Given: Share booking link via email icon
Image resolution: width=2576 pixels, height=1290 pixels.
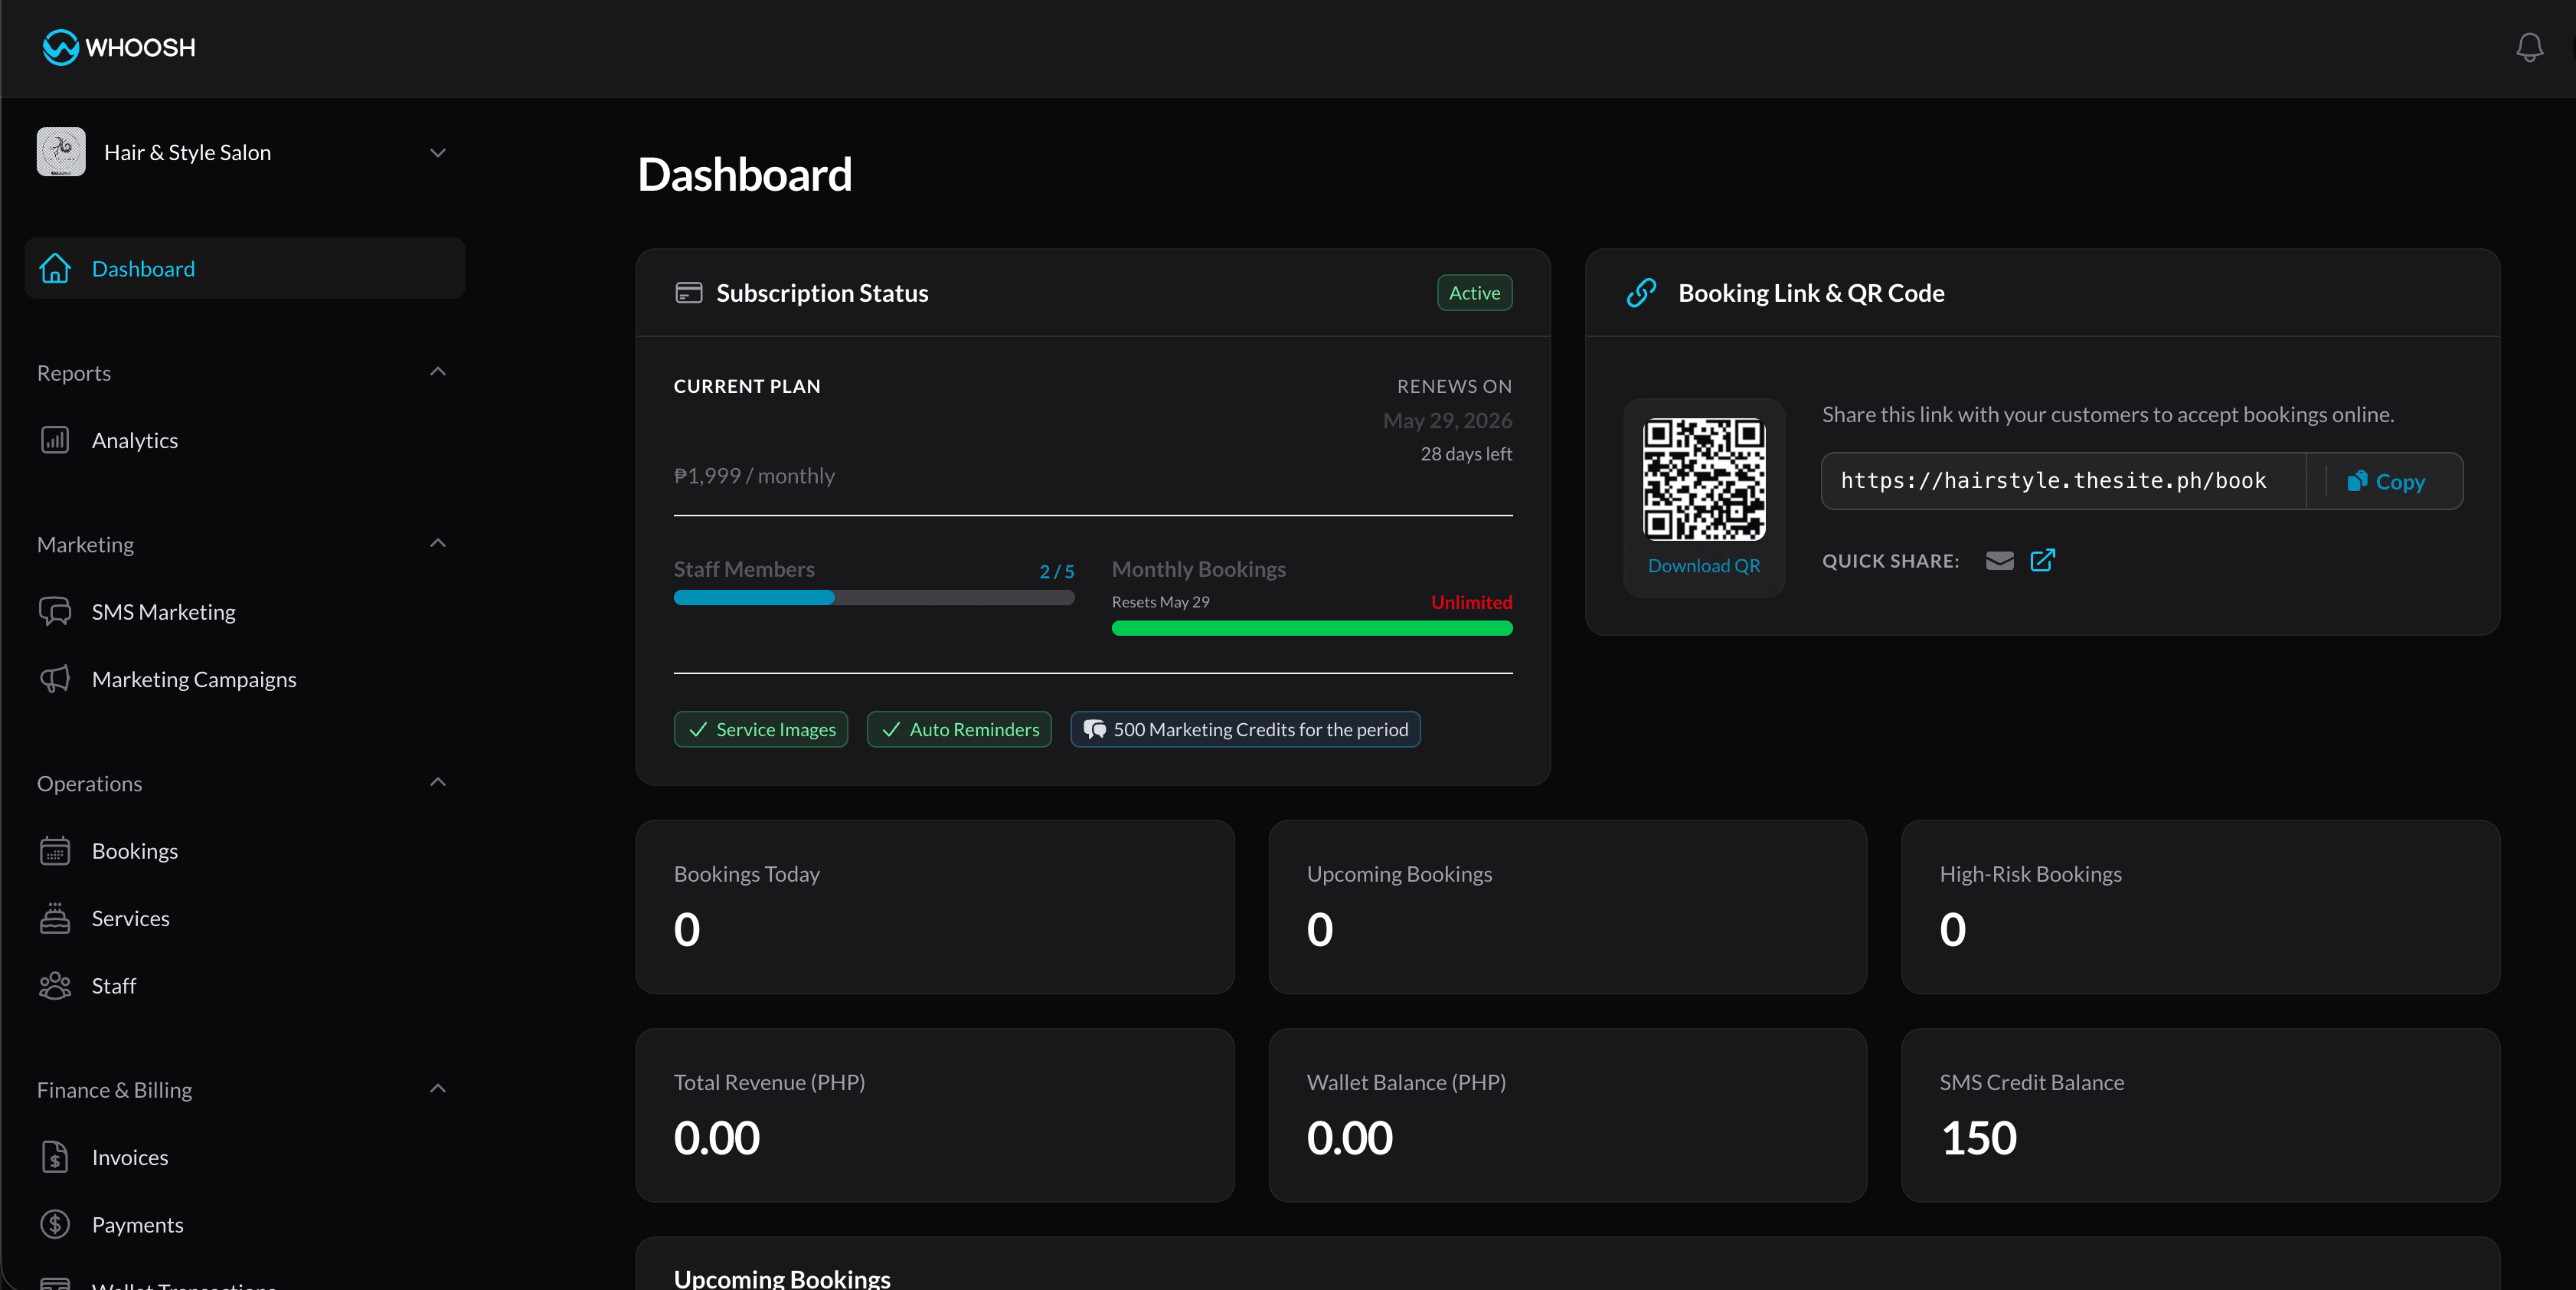Looking at the screenshot, I should point(2000,561).
